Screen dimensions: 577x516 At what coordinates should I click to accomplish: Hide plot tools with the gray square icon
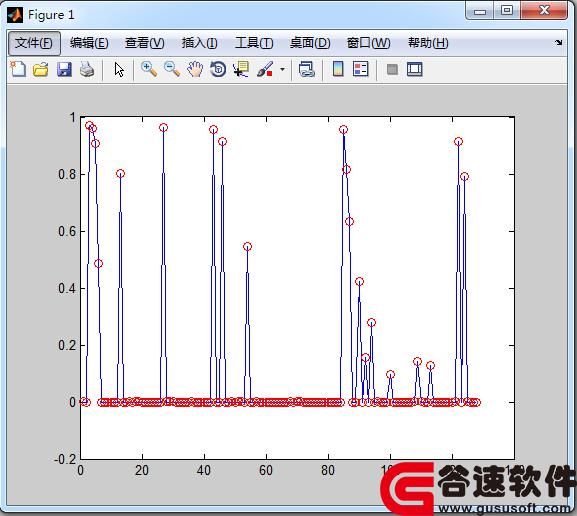click(x=392, y=69)
